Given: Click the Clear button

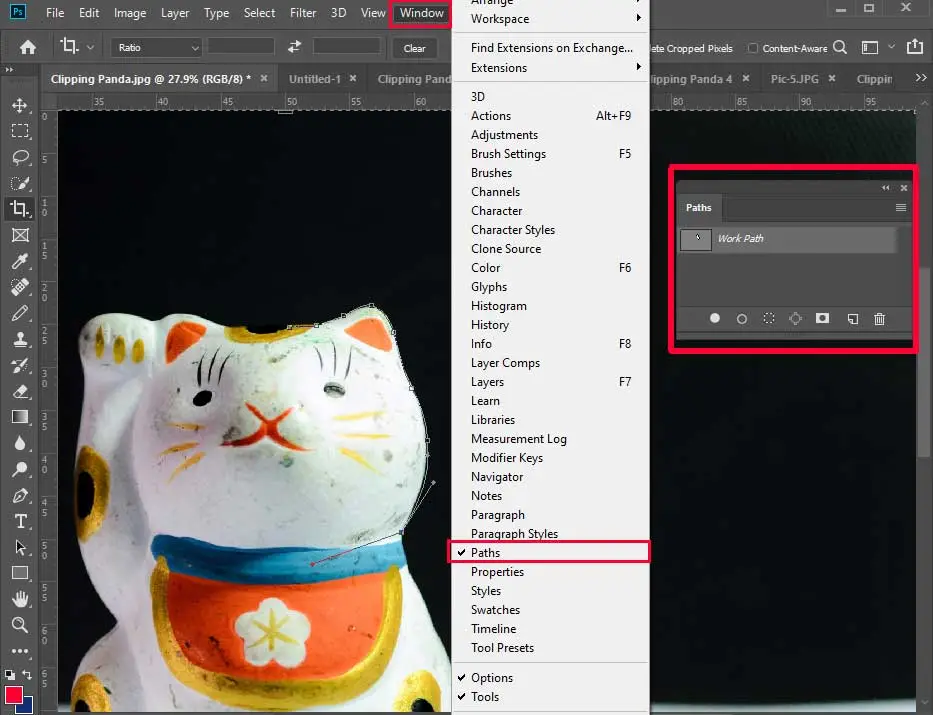Looking at the screenshot, I should [415, 48].
